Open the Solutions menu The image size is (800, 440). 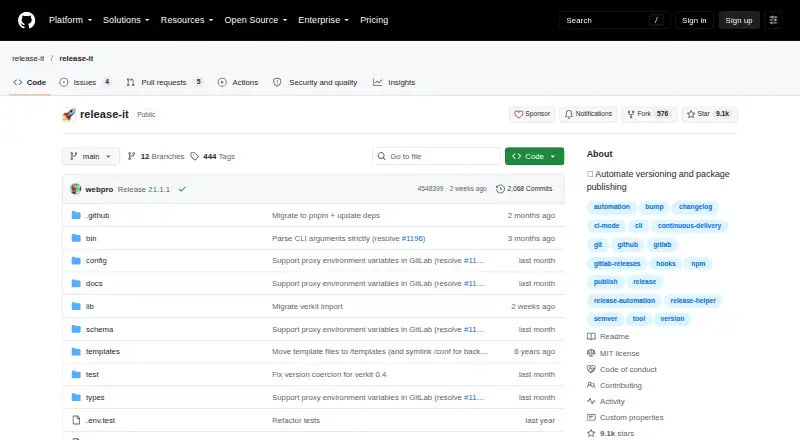click(126, 20)
